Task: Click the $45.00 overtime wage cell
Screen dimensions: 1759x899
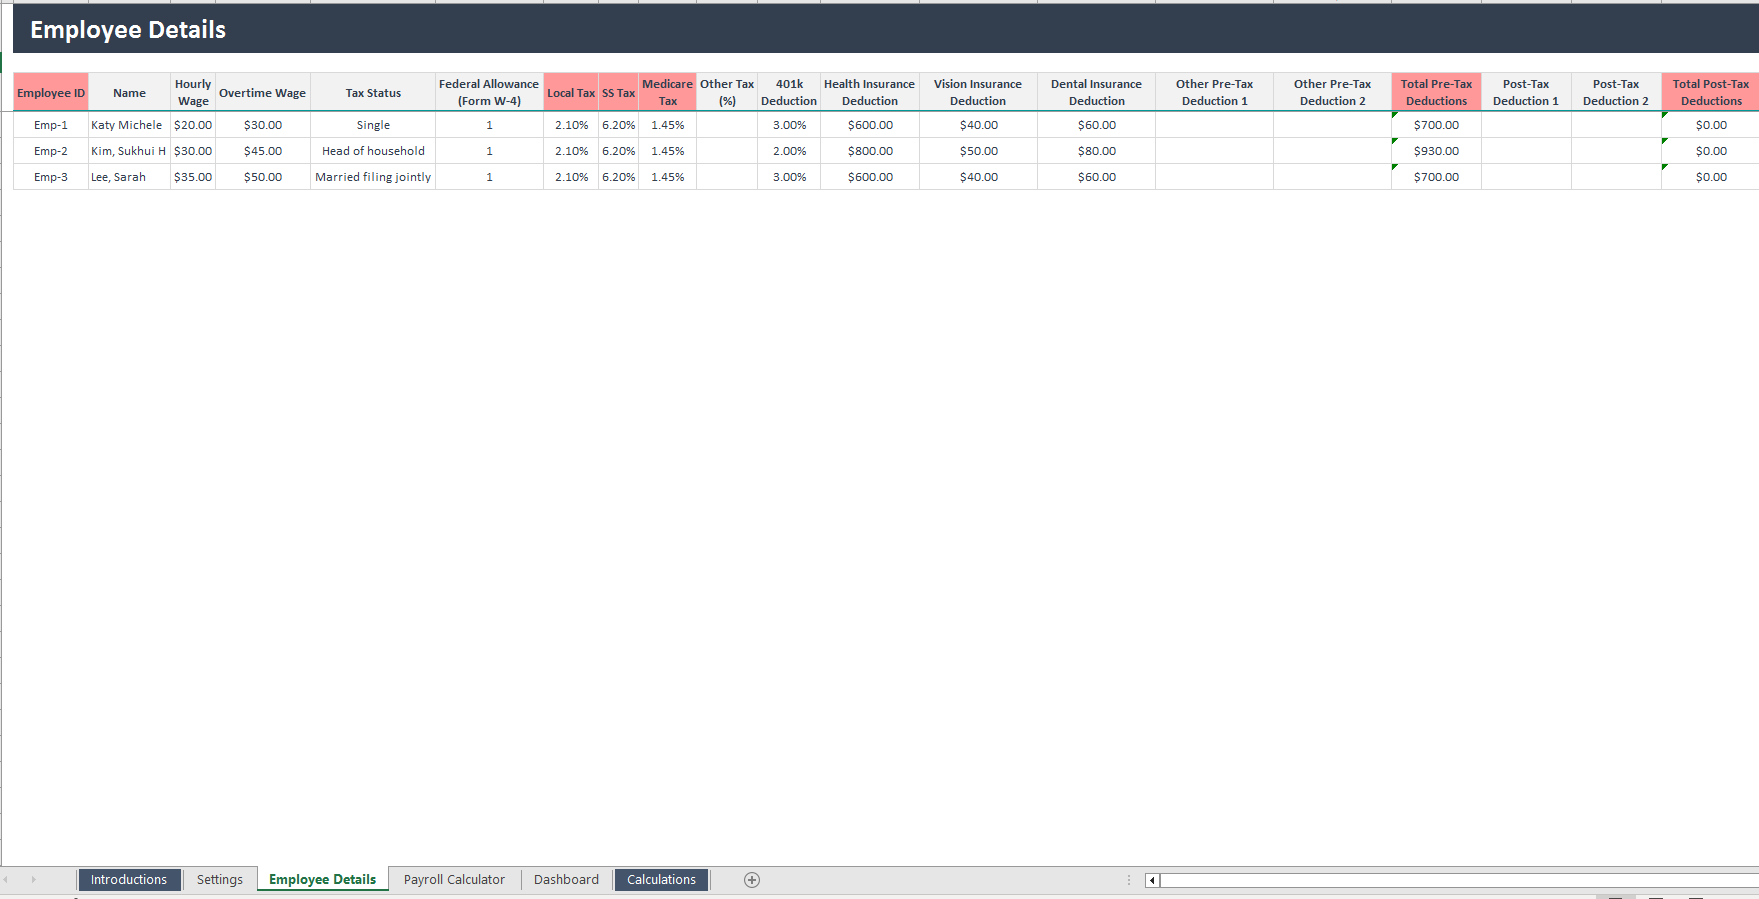Action: tap(263, 151)
